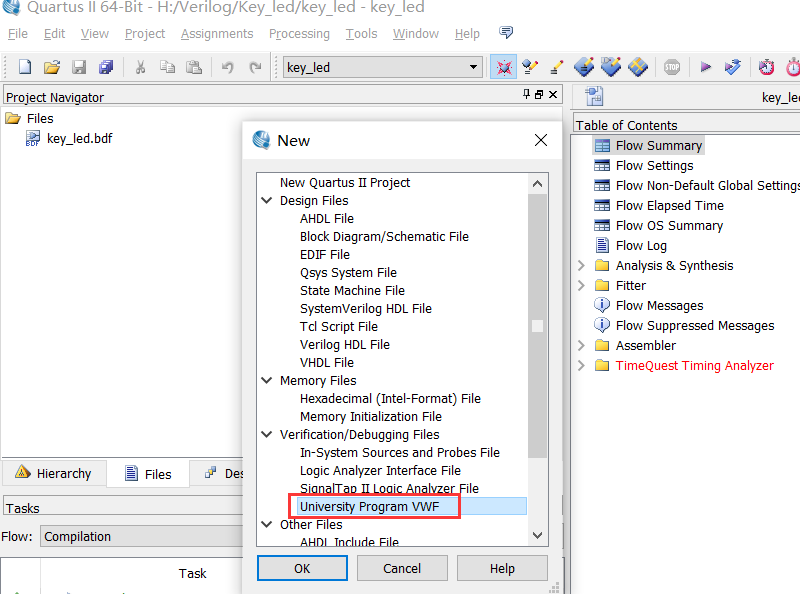Expand the Fitter folder
Screen dimensions: 800x594
tap(581, 285)
